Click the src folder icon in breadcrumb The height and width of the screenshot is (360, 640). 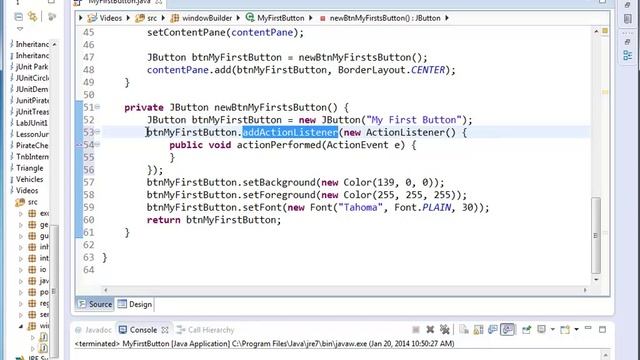tap(140, 18)
